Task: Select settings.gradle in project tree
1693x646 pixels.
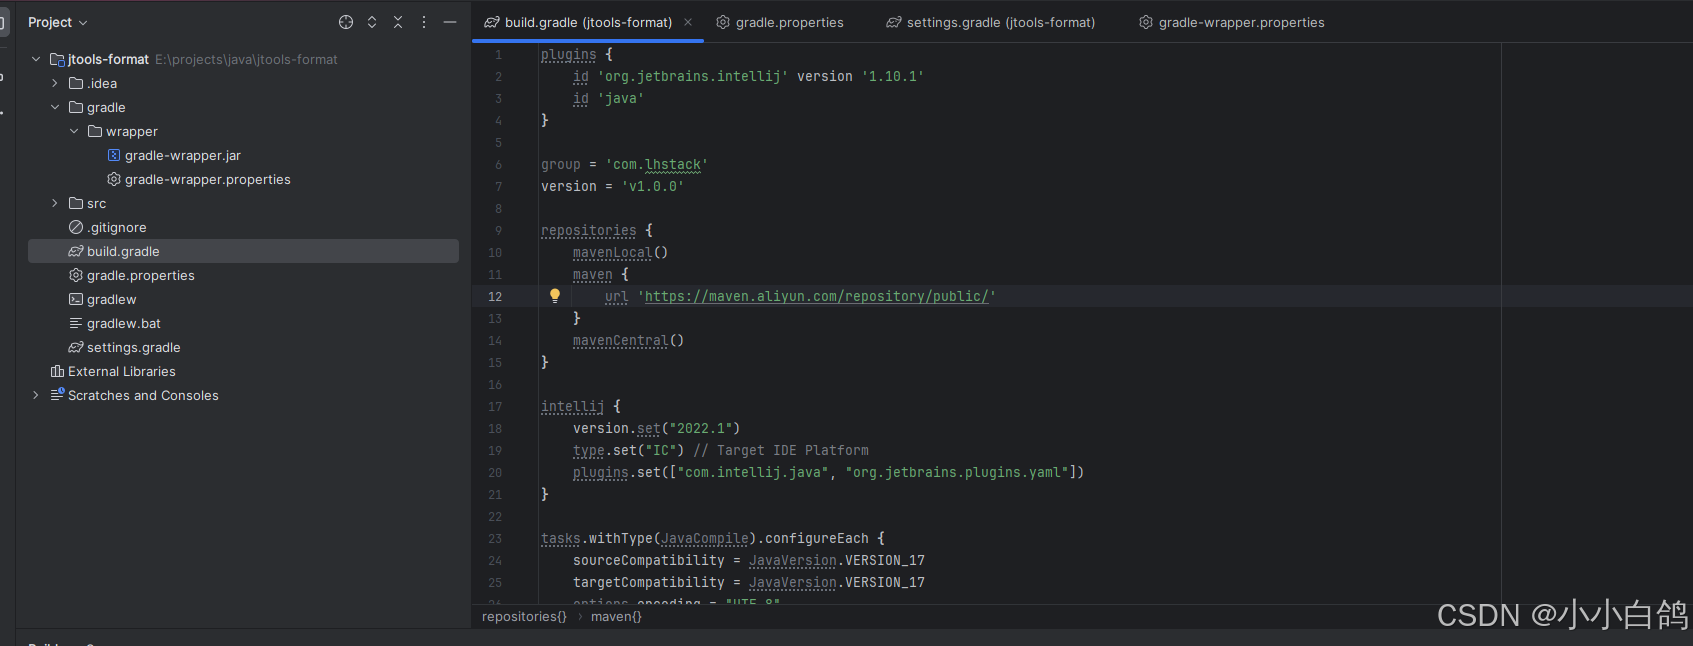Action: [133, 347]
